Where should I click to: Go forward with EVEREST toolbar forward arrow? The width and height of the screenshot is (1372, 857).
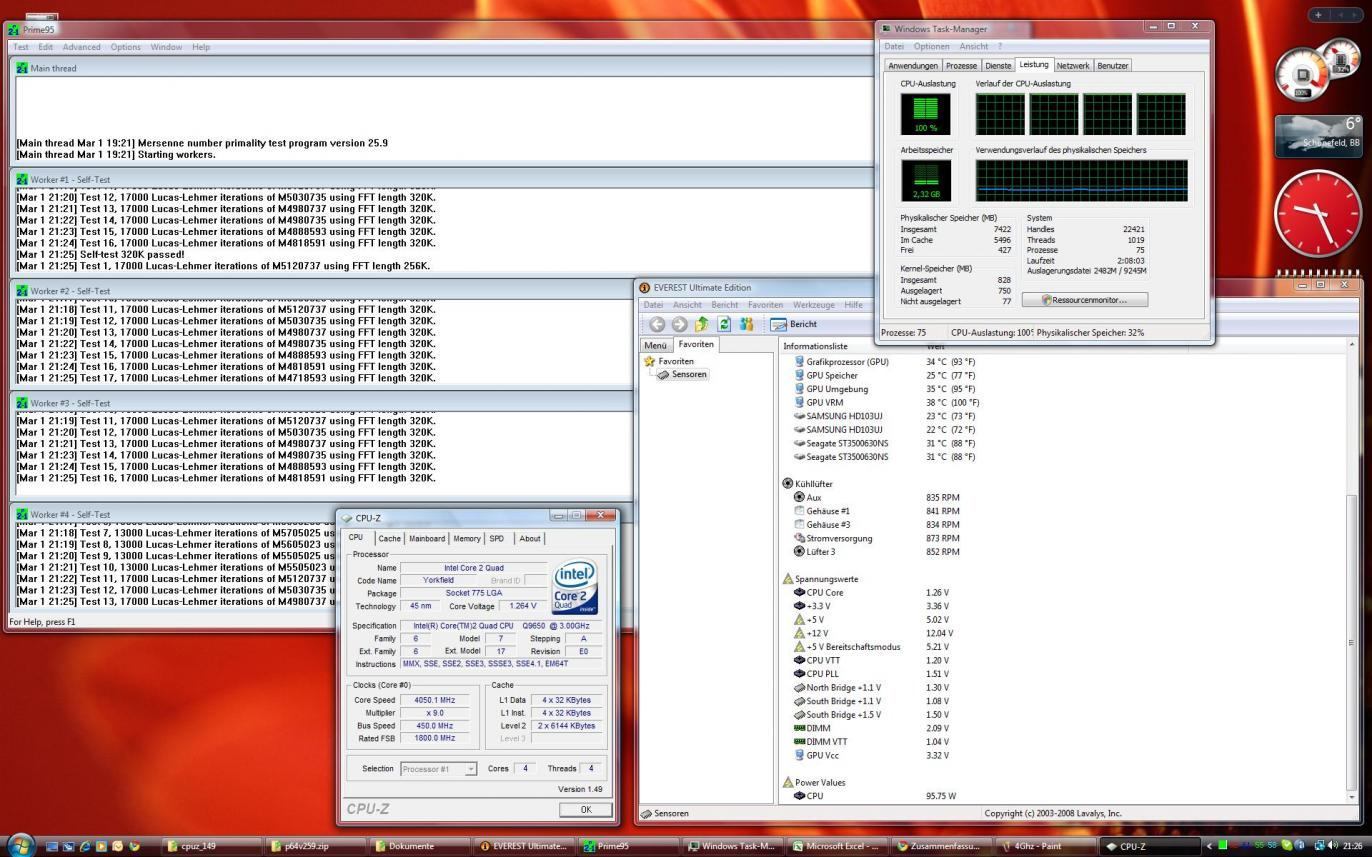point(679,324)
